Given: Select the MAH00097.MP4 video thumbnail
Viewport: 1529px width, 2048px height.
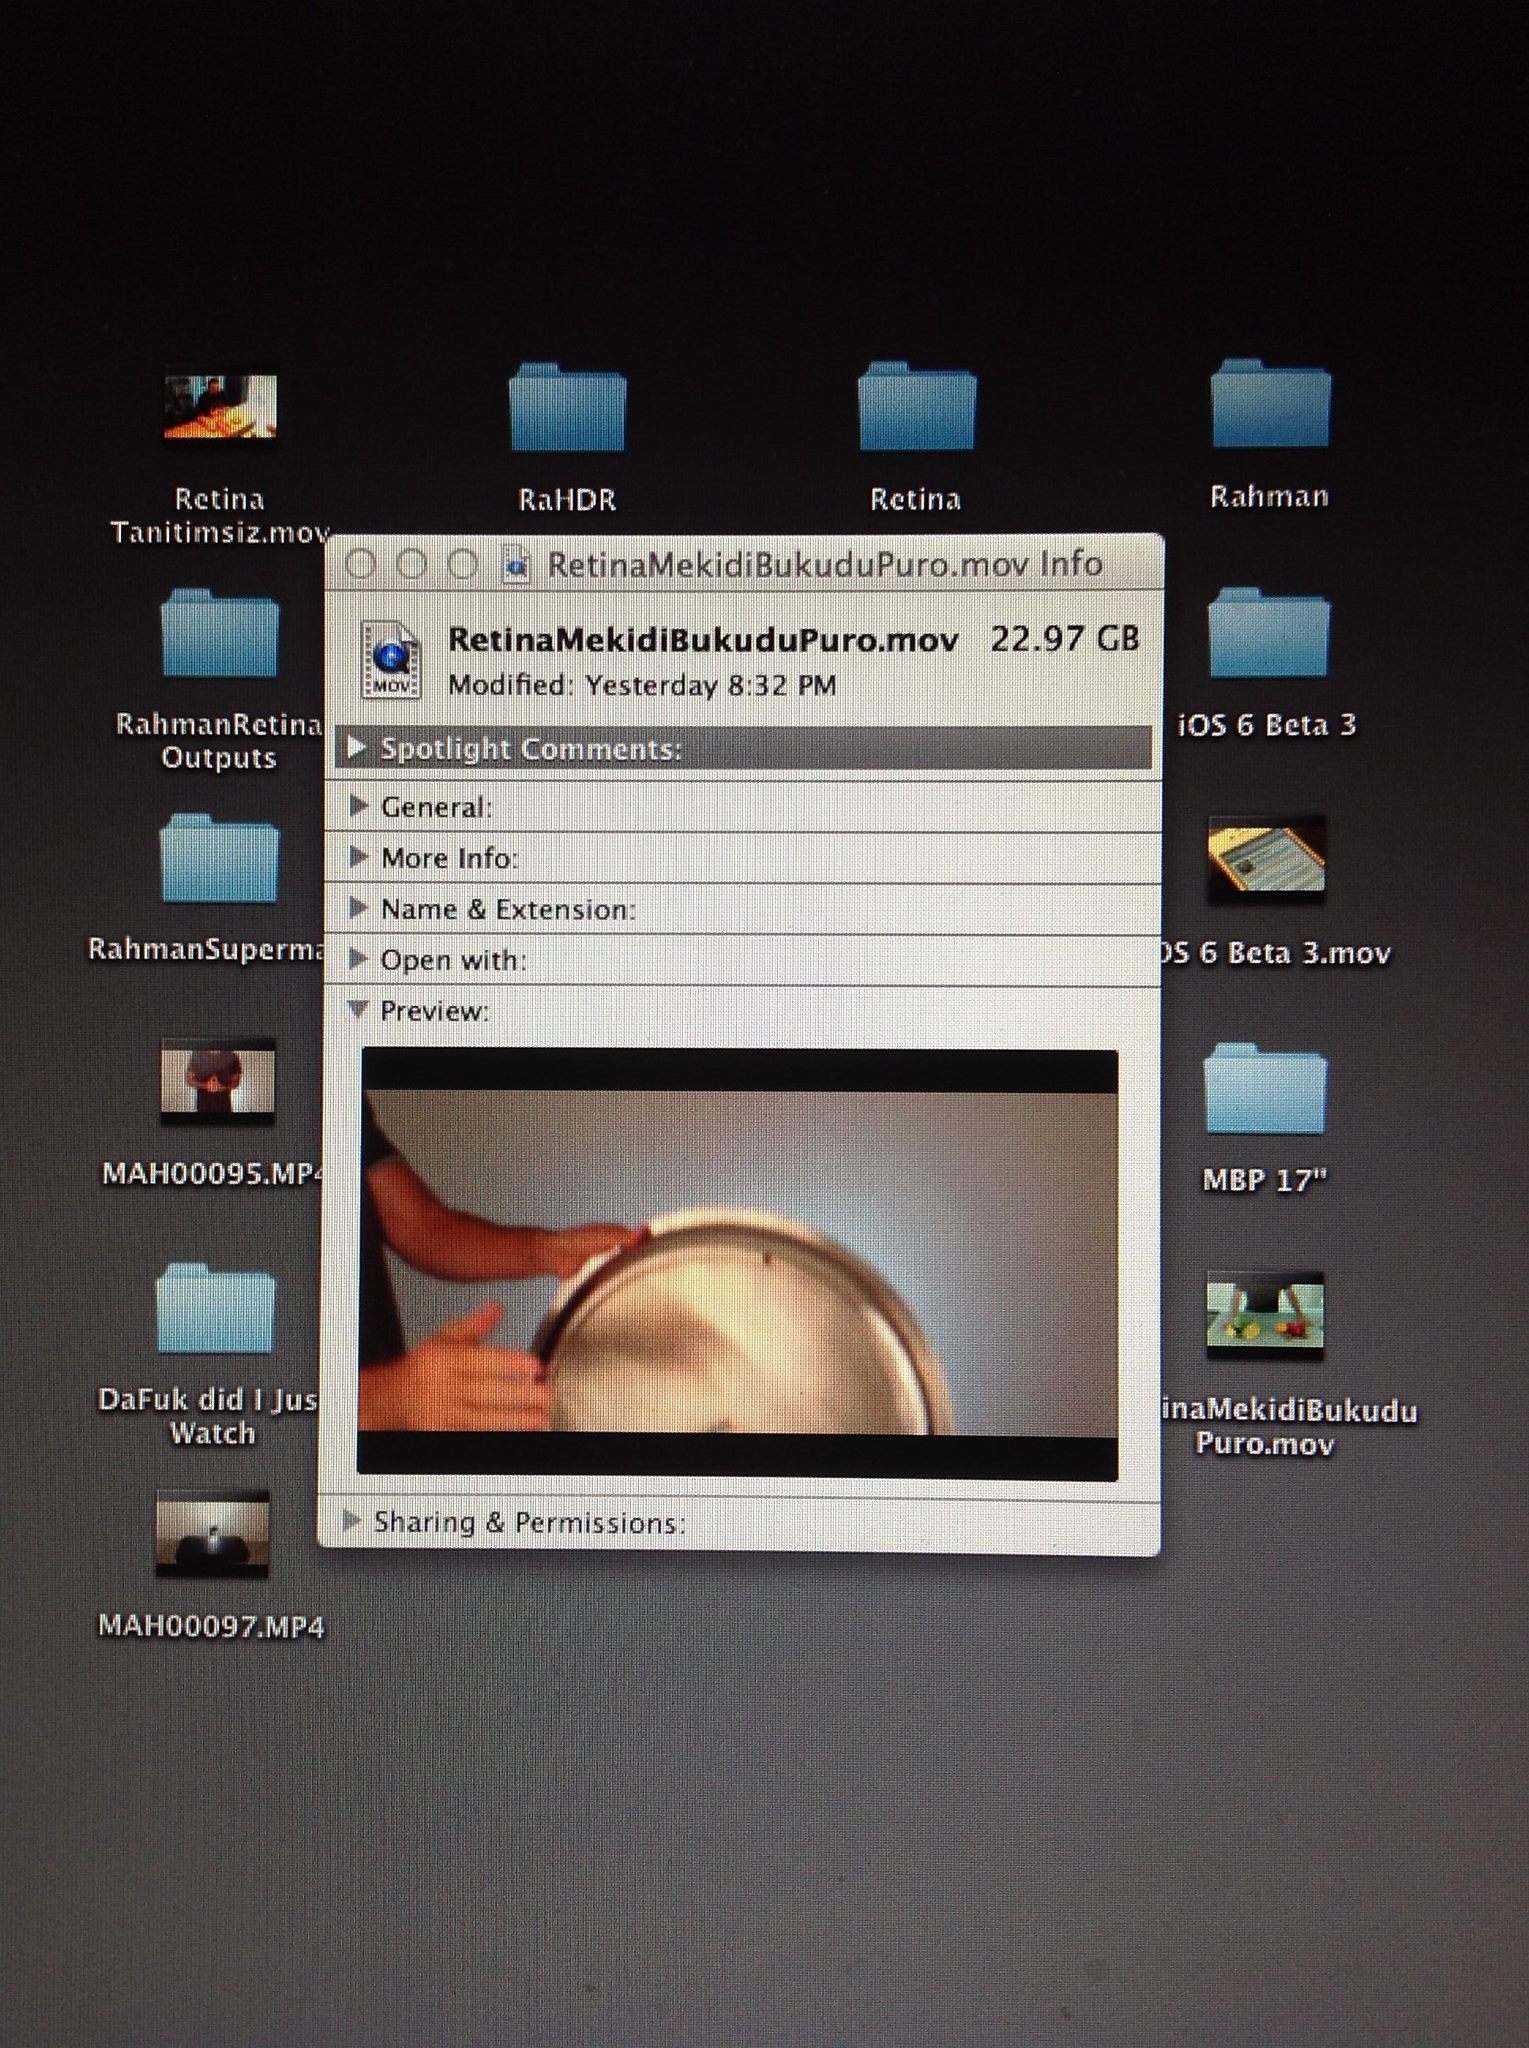Looking at the screenshot, I should click(x=212, y=1534).
